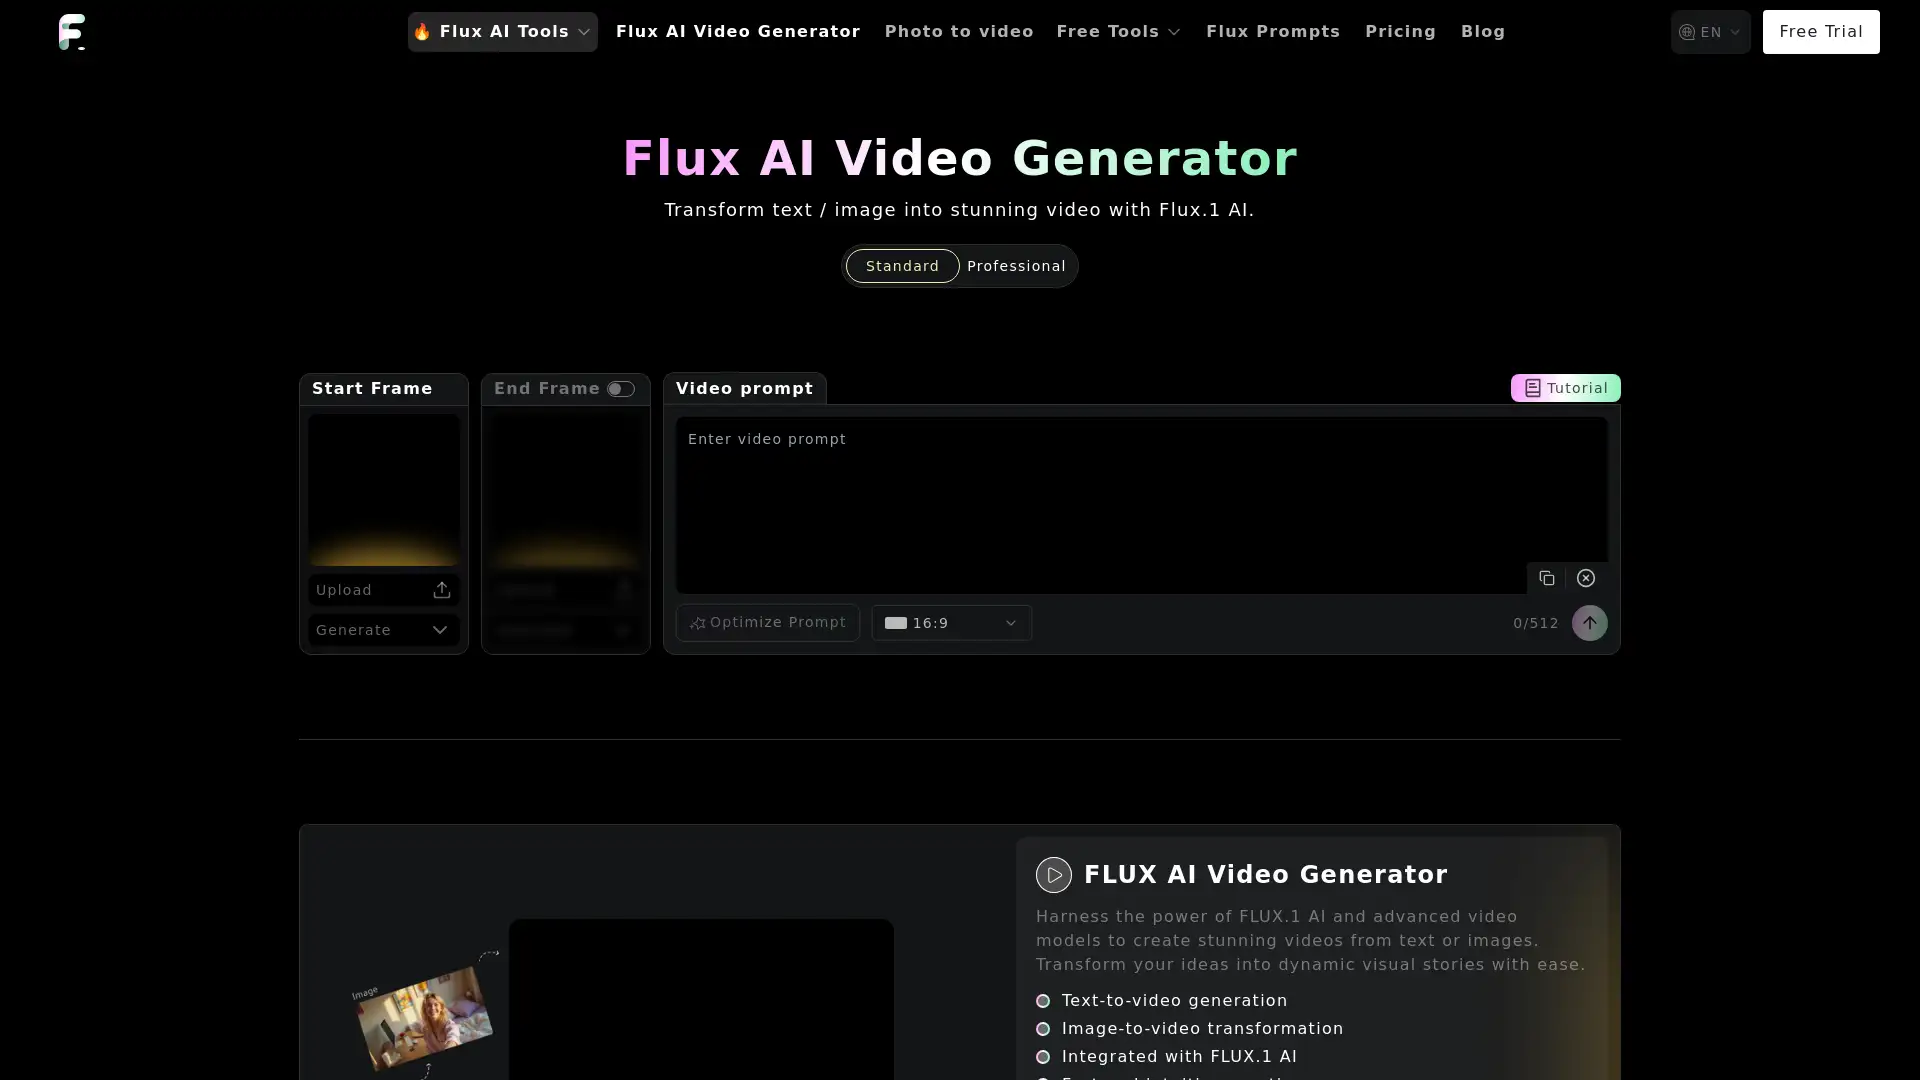Click the clear/X icon in video prompt

click(x=1586, y=578)
